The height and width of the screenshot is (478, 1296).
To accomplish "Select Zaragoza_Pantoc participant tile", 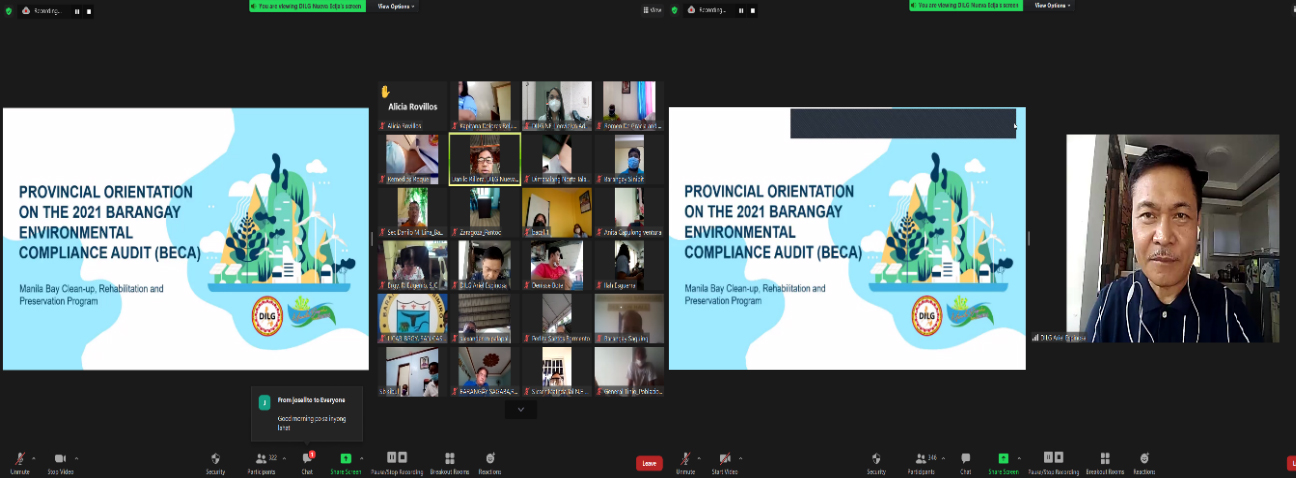I will click(x=484, y=212).
